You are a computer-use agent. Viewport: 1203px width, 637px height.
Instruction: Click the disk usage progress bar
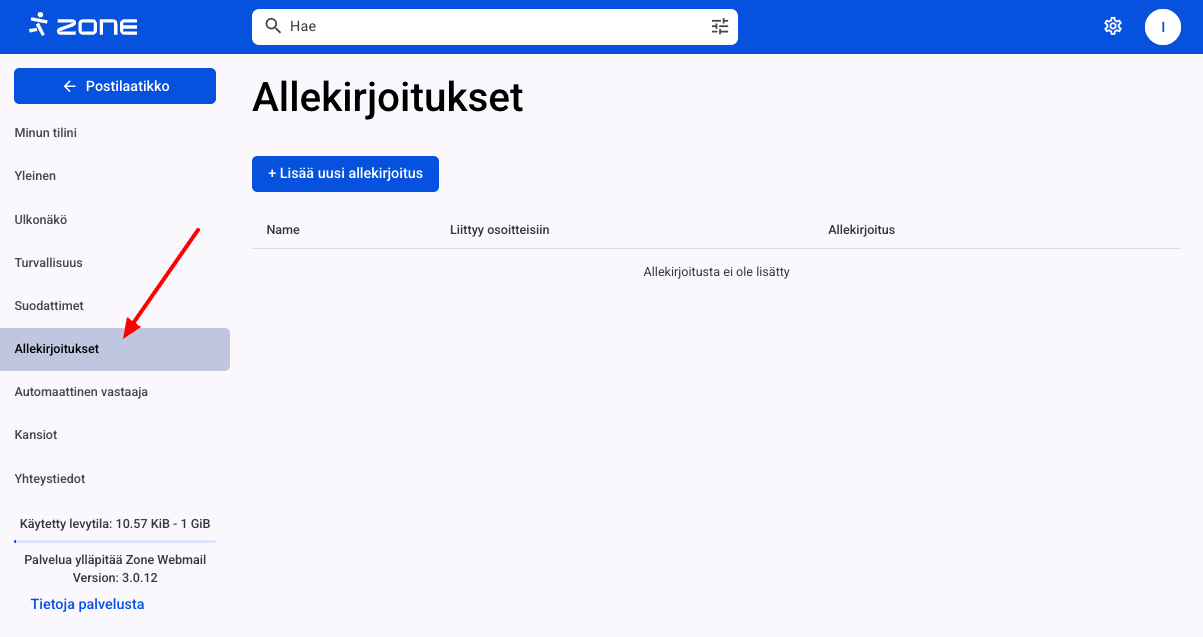coord(115,541)
